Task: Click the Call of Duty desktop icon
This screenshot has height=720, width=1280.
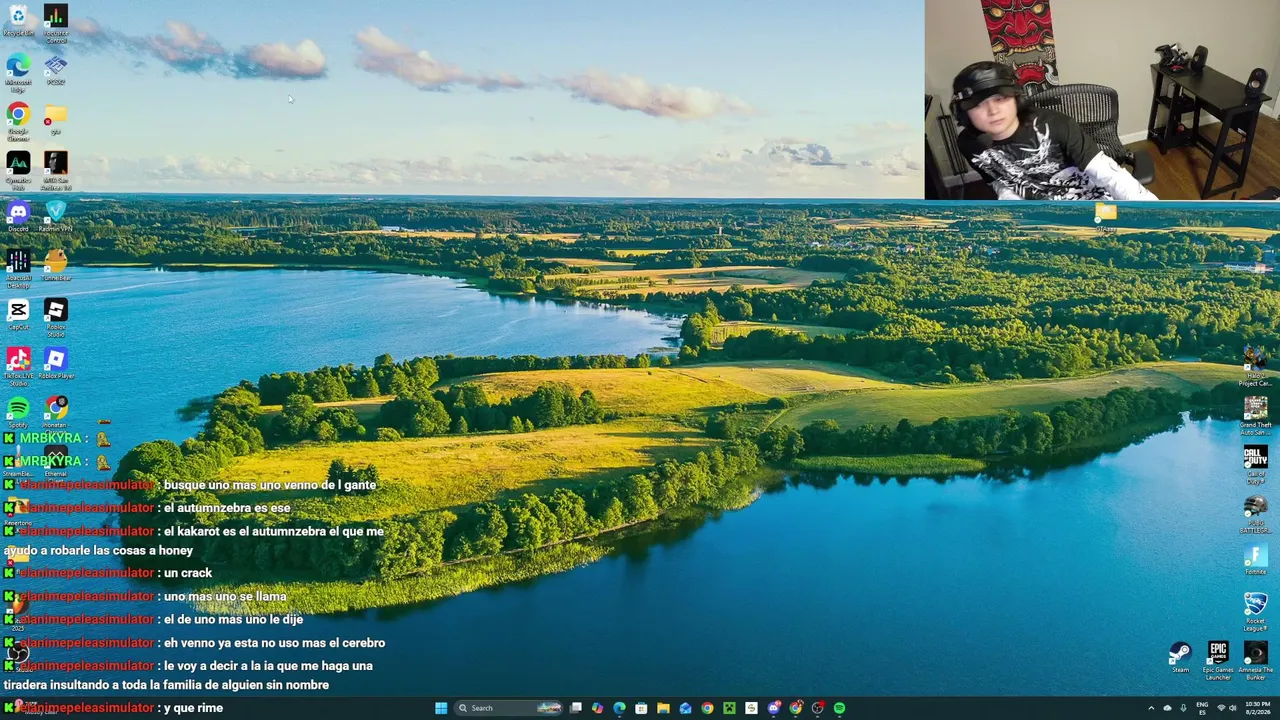Action: (1255, 464)
